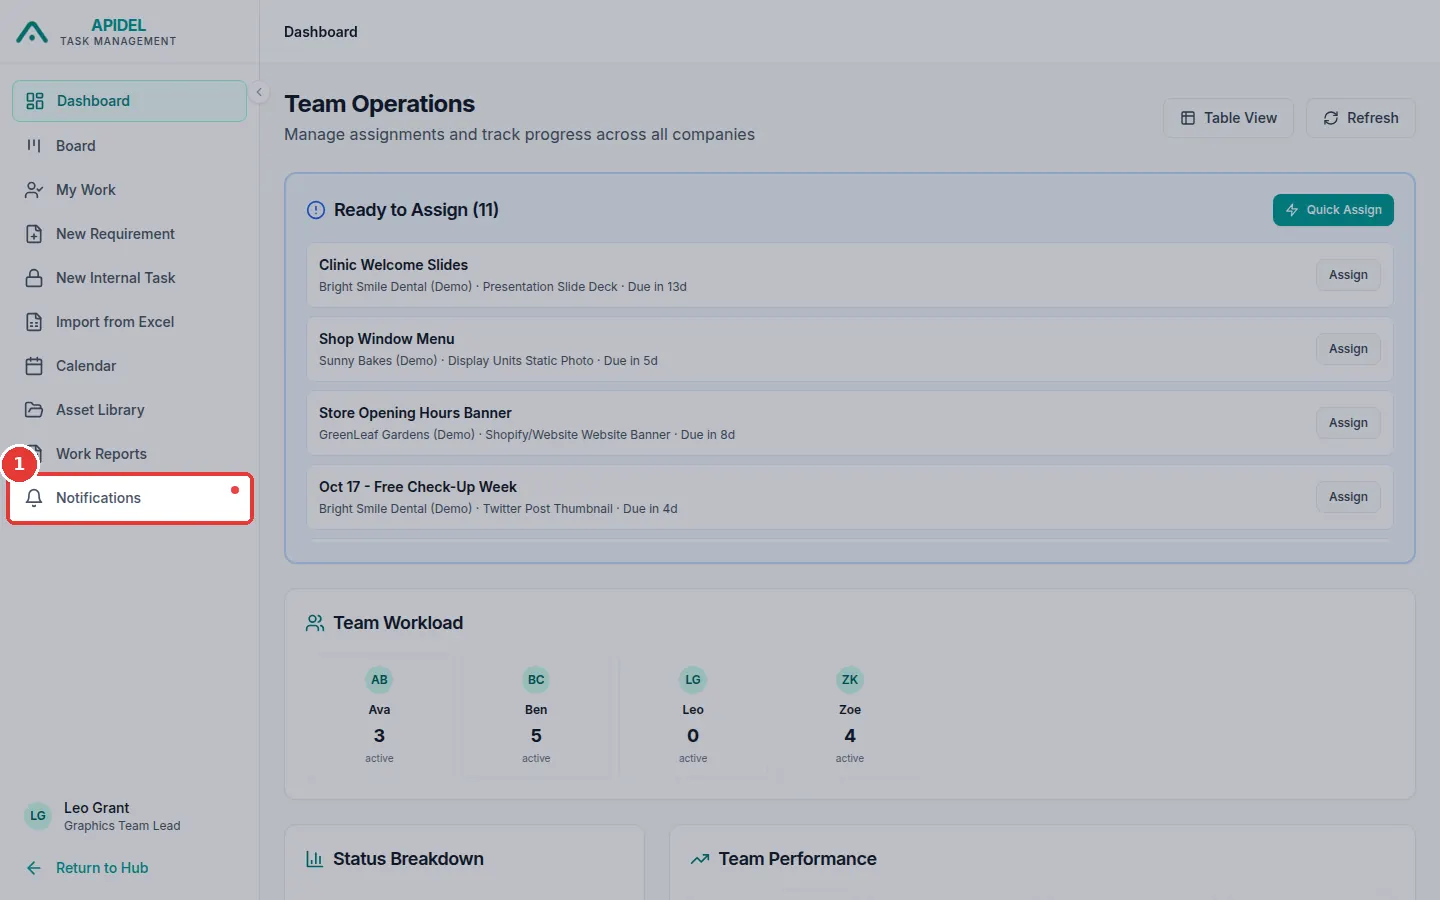The image size is (1440, 900).
Task: Open My Work person icon
Action: (x=34, y=190)
